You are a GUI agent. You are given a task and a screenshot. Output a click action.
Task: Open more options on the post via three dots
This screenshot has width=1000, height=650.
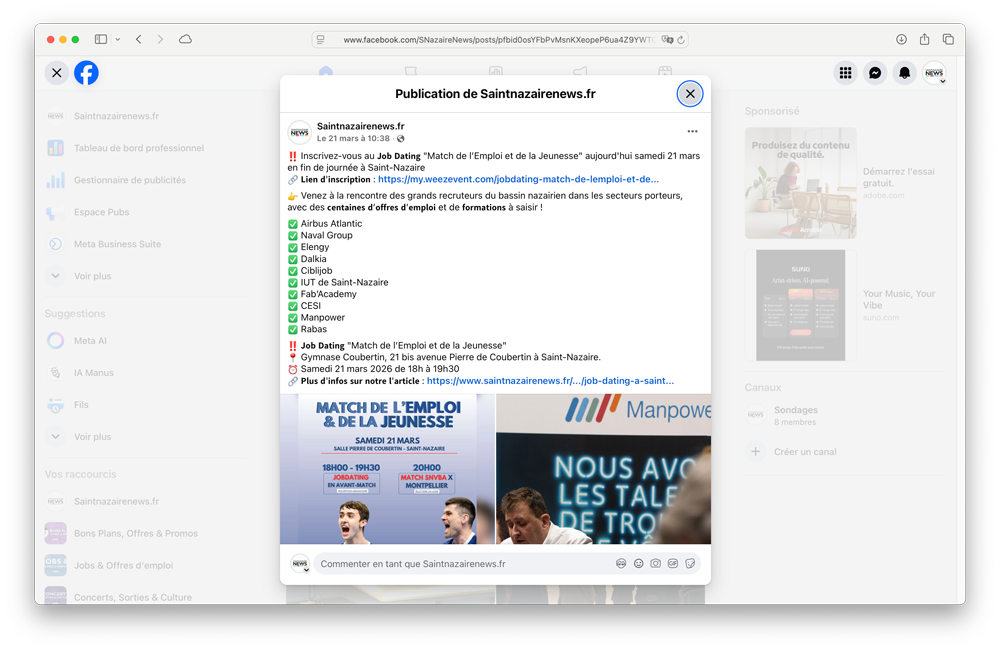(691, 130)
